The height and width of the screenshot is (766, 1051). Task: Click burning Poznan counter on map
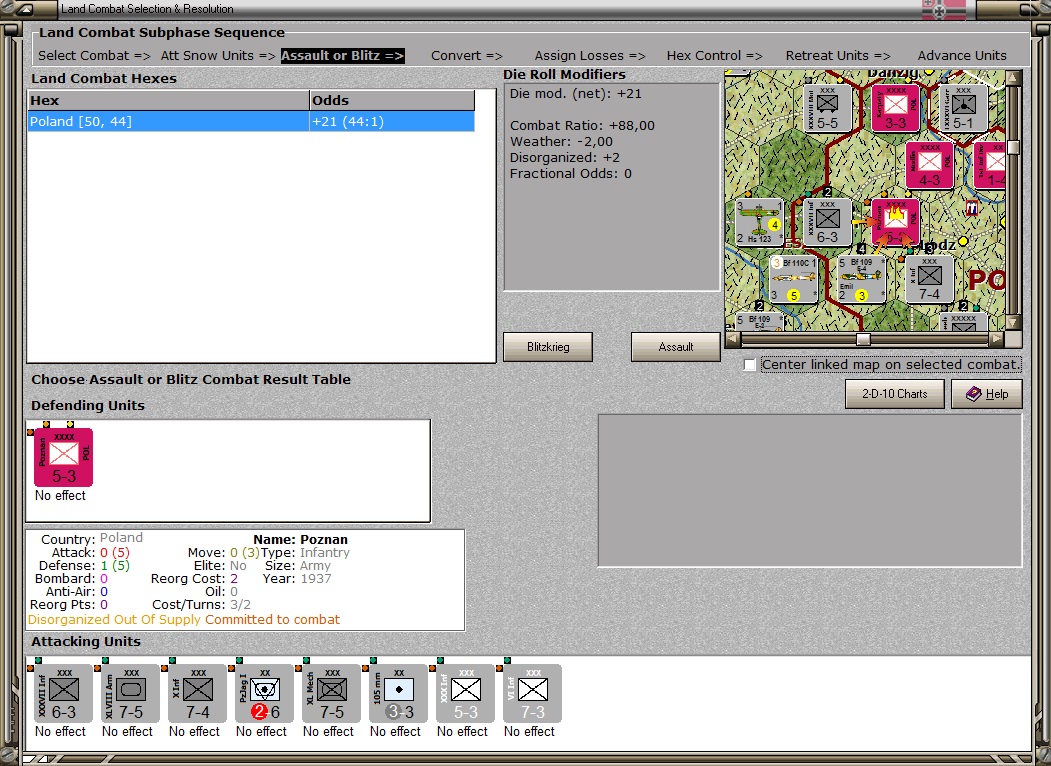tap(895, 222)
